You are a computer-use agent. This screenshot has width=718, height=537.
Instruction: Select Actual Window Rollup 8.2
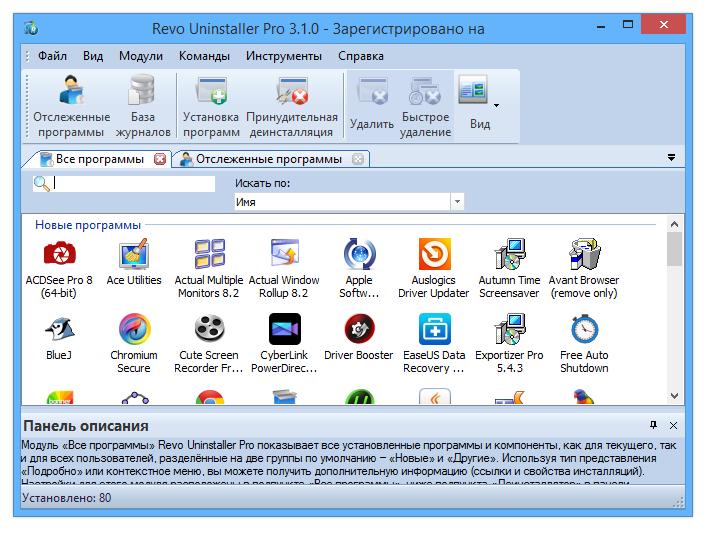click(284, 268)
